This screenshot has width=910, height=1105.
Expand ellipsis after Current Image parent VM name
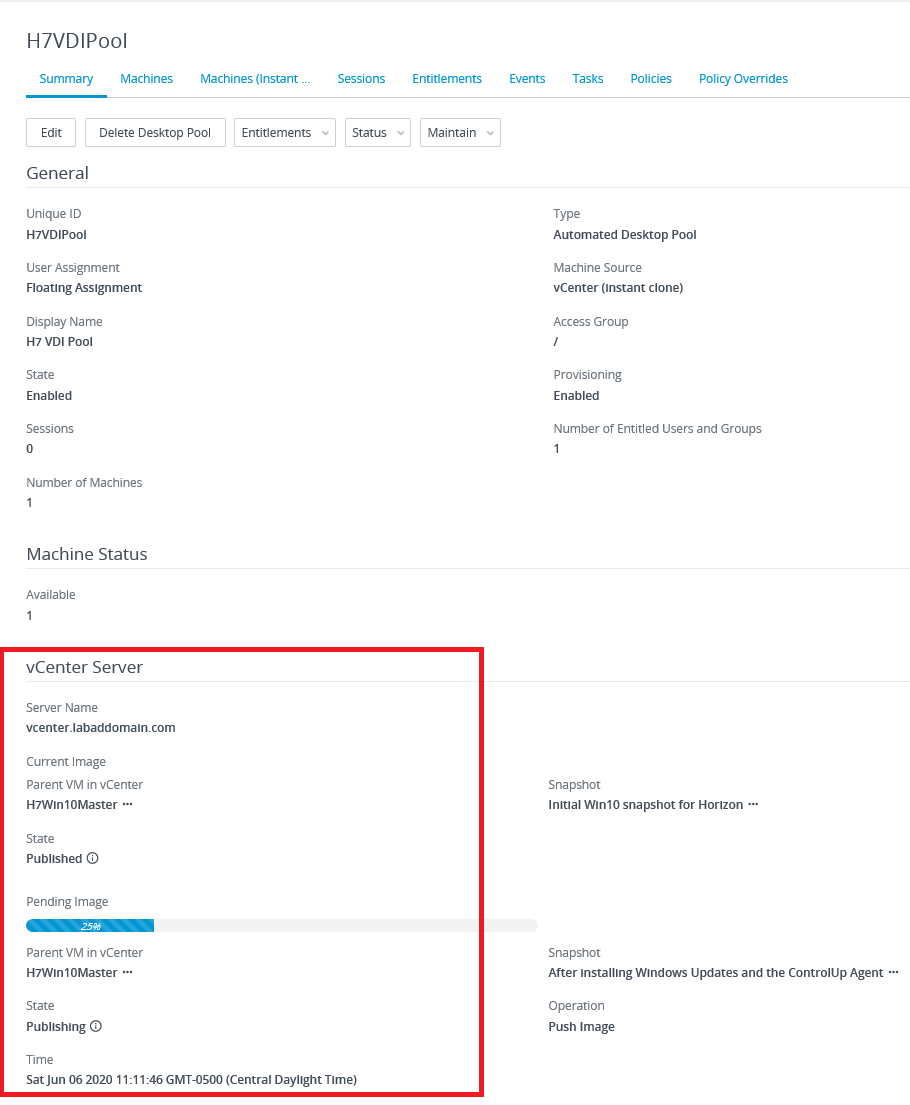(127, 805)
